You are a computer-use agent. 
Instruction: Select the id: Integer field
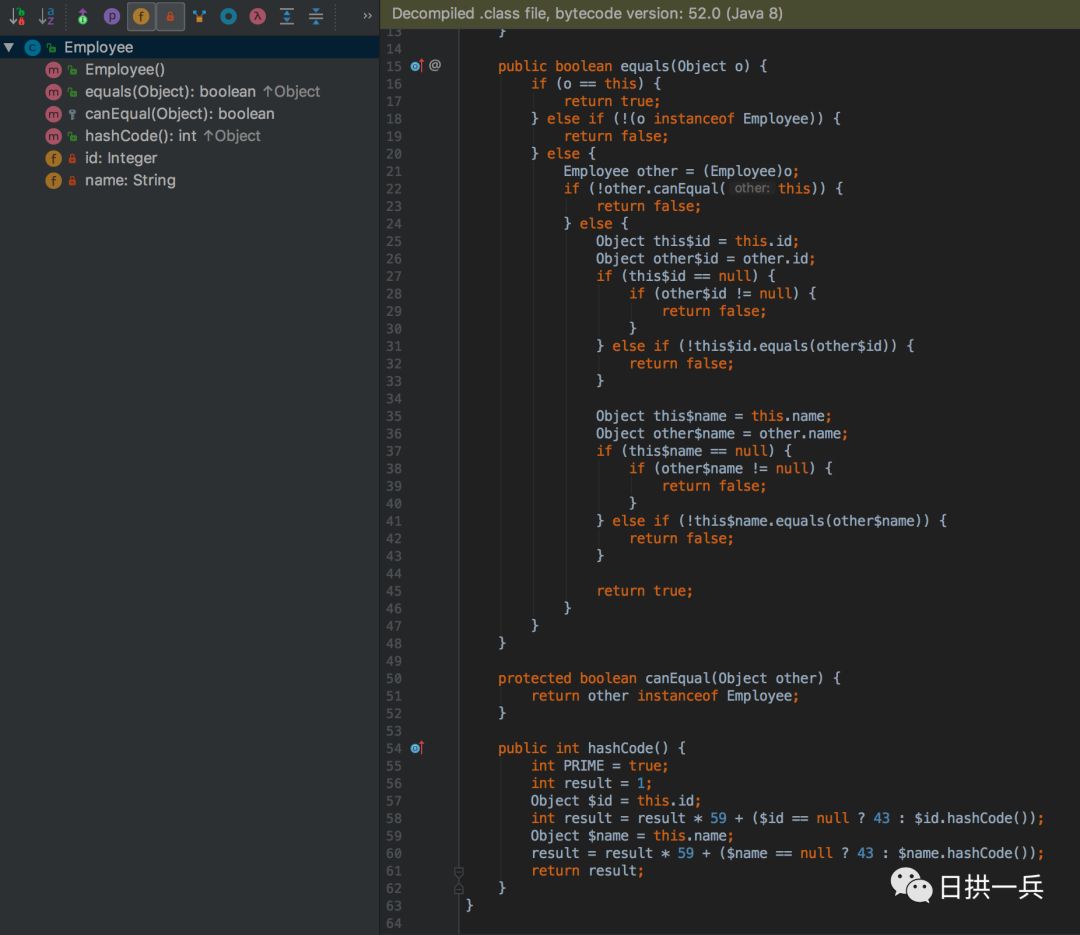121,158
